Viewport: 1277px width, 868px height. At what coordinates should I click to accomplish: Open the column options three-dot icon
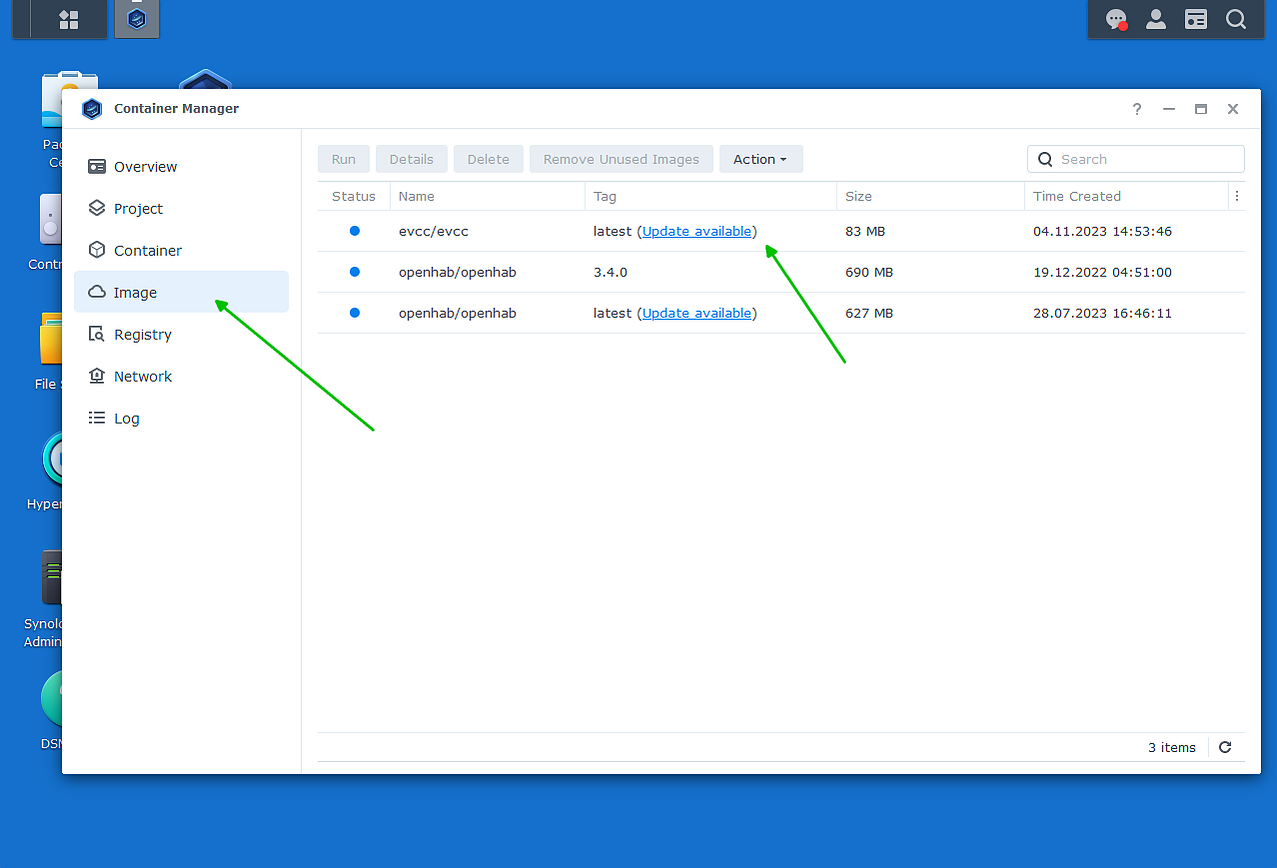pyautogui.click(x=1237, y=196)
